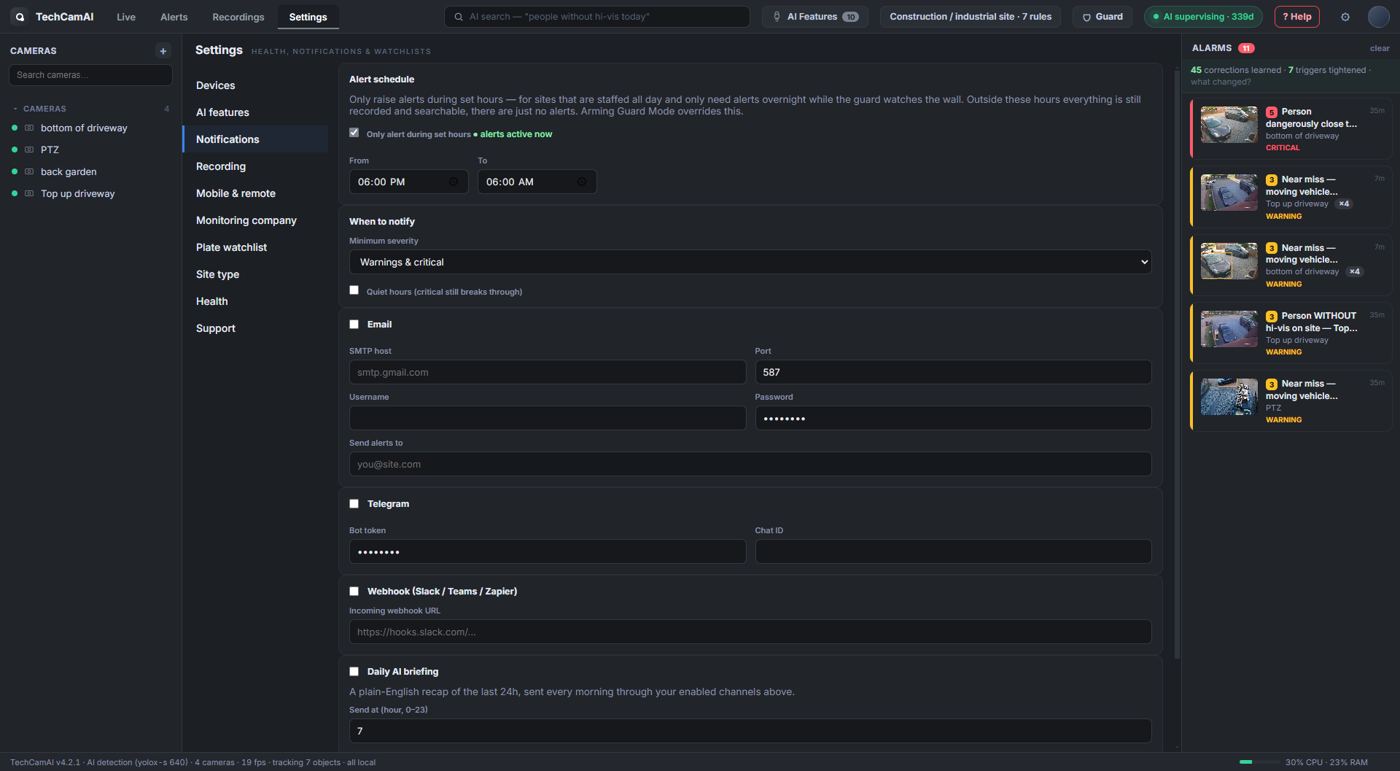Click the Search cameras field
The width and height of the screenshot is (1400, 771).
tap(90, 75)
